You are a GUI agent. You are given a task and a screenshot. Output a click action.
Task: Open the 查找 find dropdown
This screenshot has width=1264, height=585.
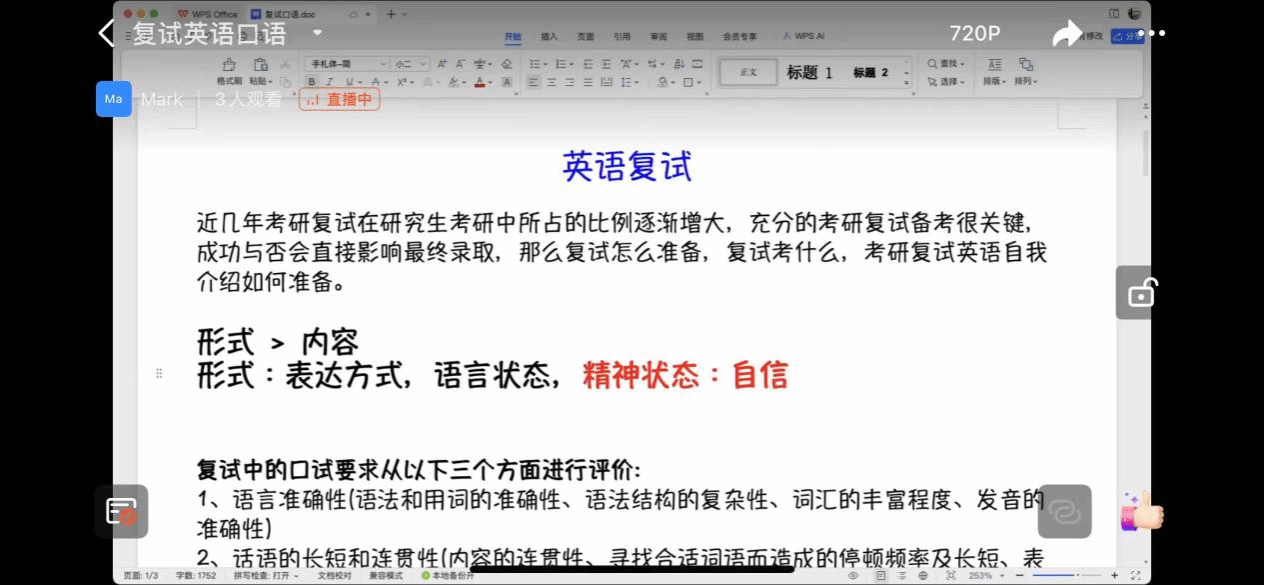point(945,64)
